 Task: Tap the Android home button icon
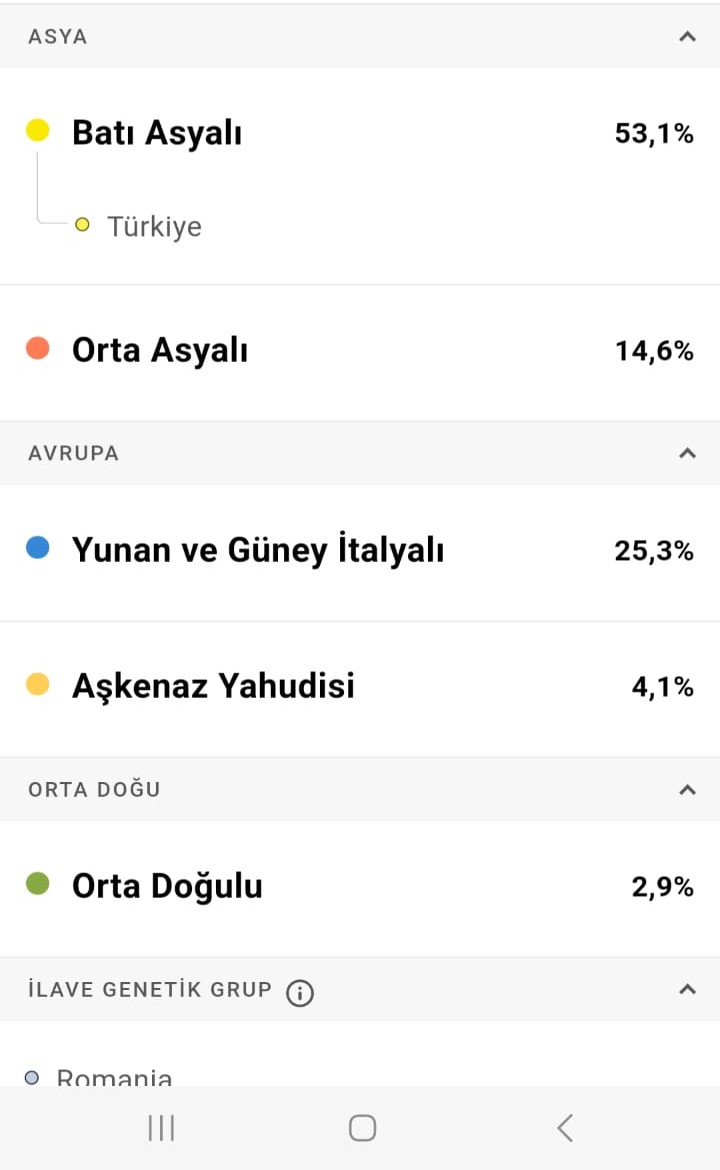coord(363,1127)
